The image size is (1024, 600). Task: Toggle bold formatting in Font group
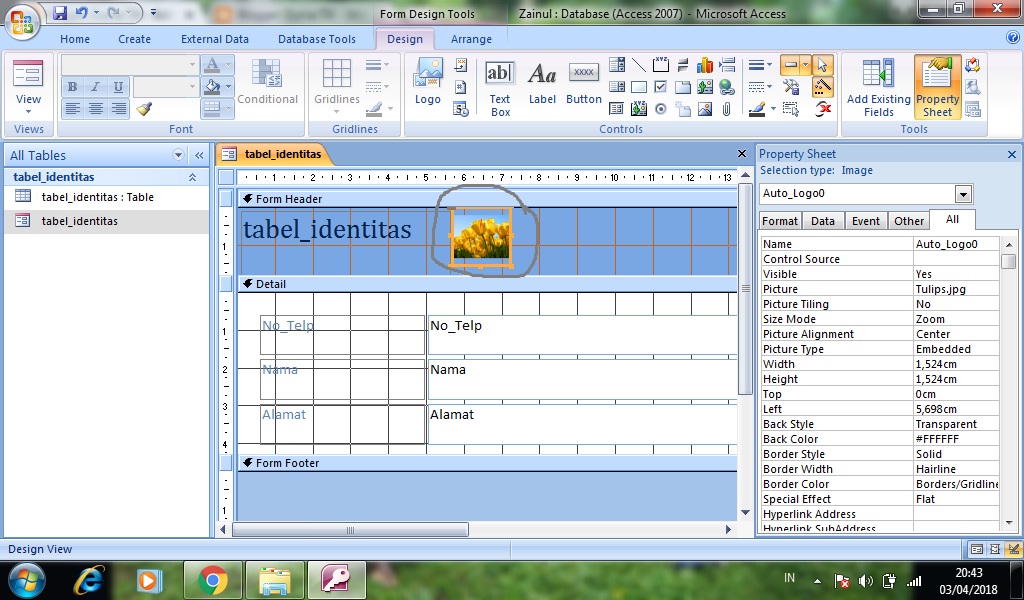71,86
